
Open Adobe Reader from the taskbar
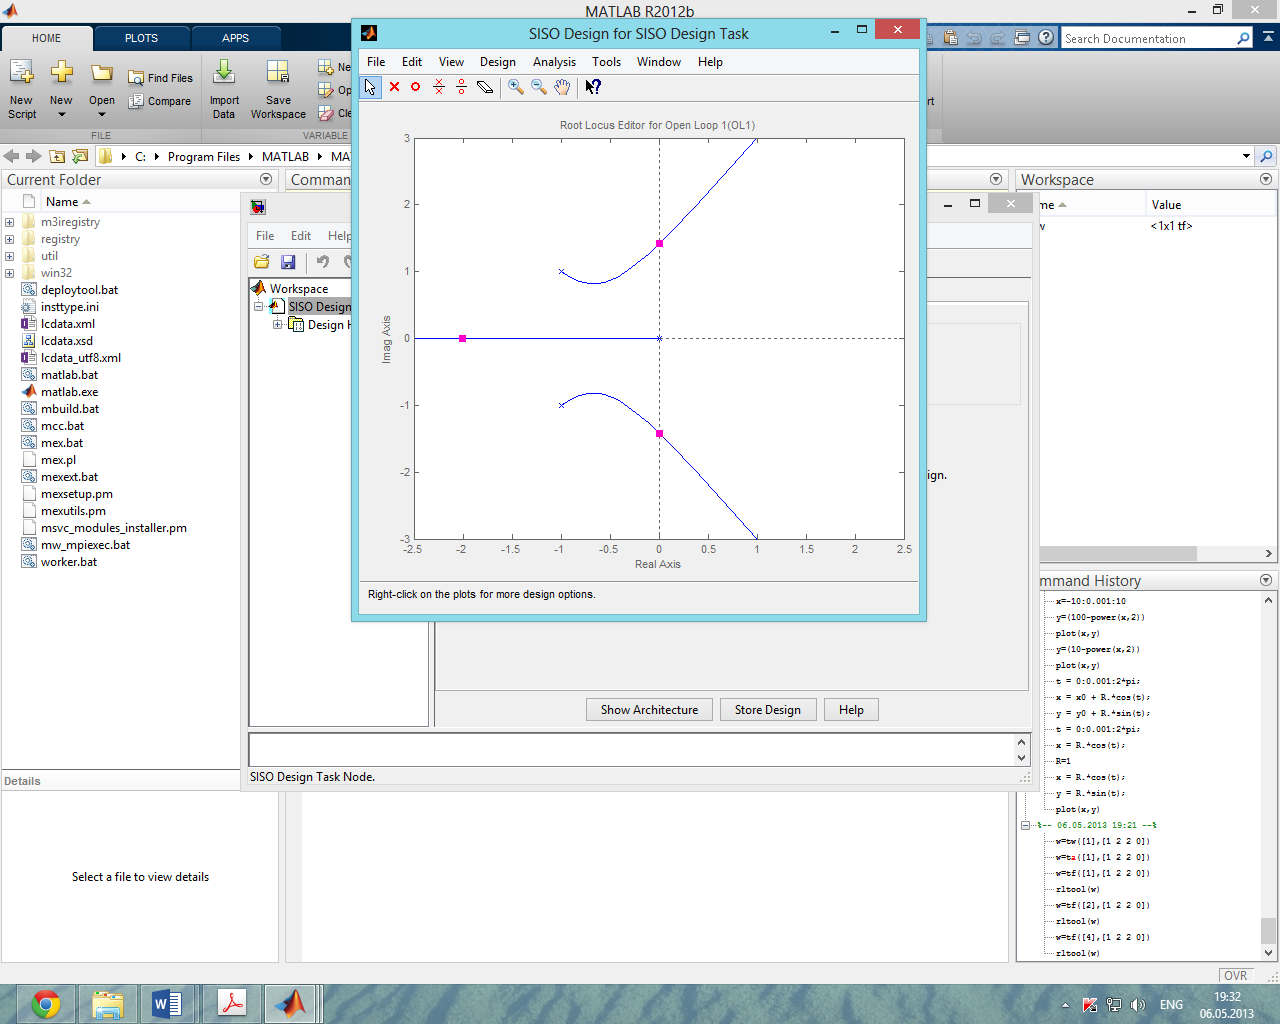[231, 1003]
